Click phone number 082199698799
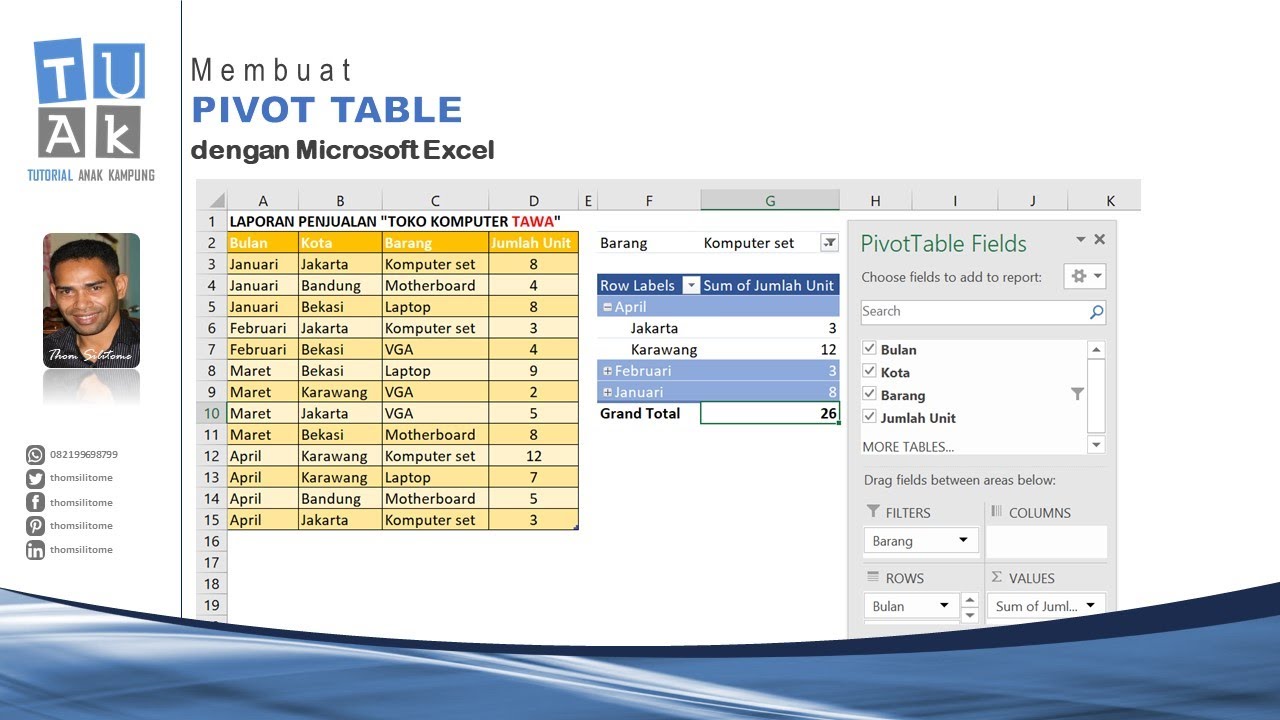The width and height of the screenshot is (1280, 720). (x=84, y=455)
